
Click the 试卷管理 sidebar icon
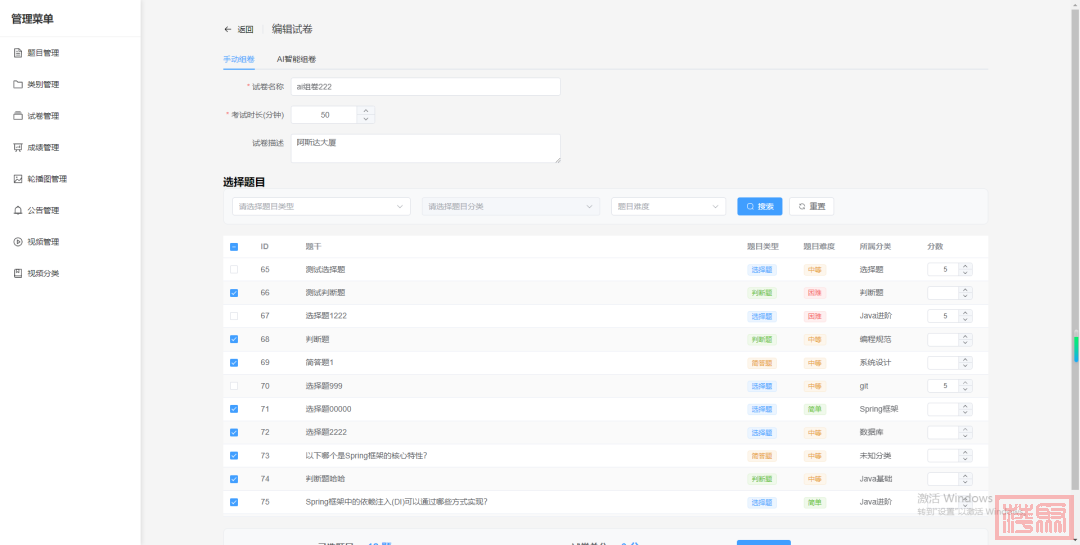17,116
